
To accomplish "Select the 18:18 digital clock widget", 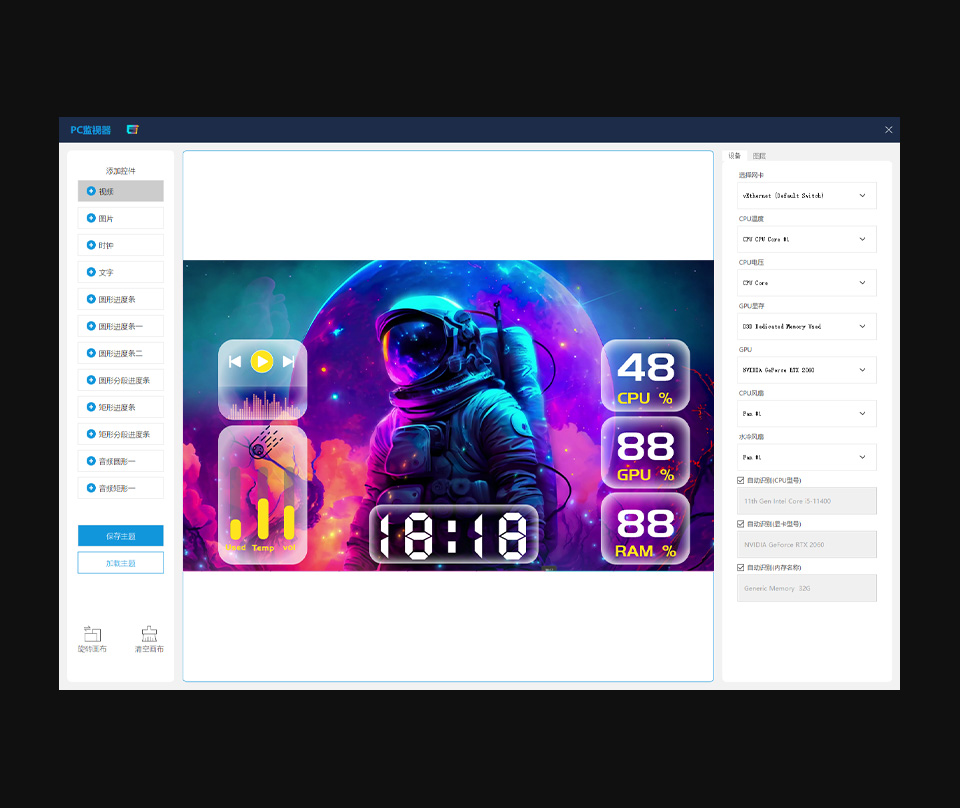I will point(454,534).
